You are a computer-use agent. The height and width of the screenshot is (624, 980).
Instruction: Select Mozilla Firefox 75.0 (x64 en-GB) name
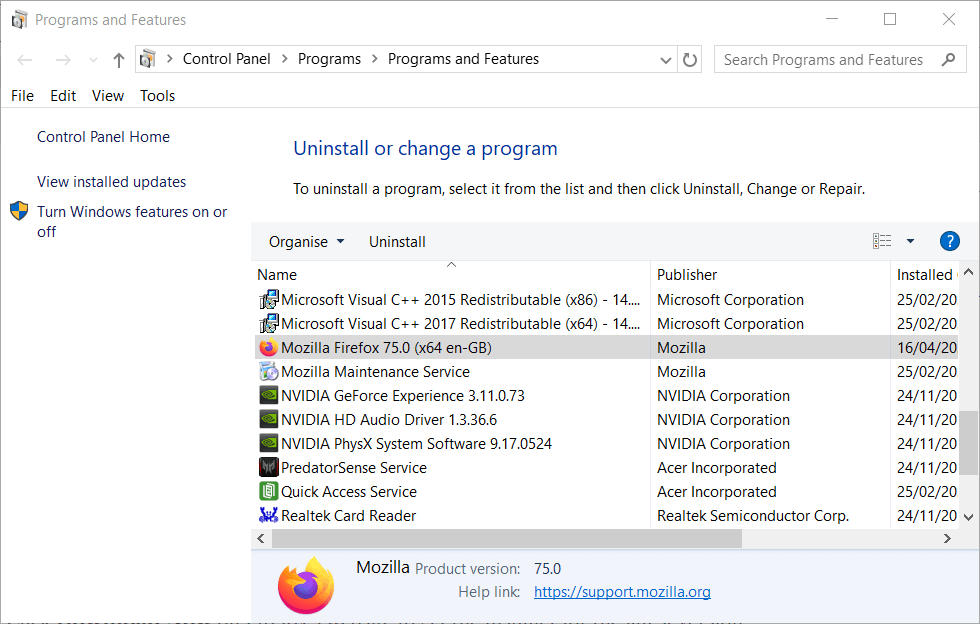tap(386, 348)
